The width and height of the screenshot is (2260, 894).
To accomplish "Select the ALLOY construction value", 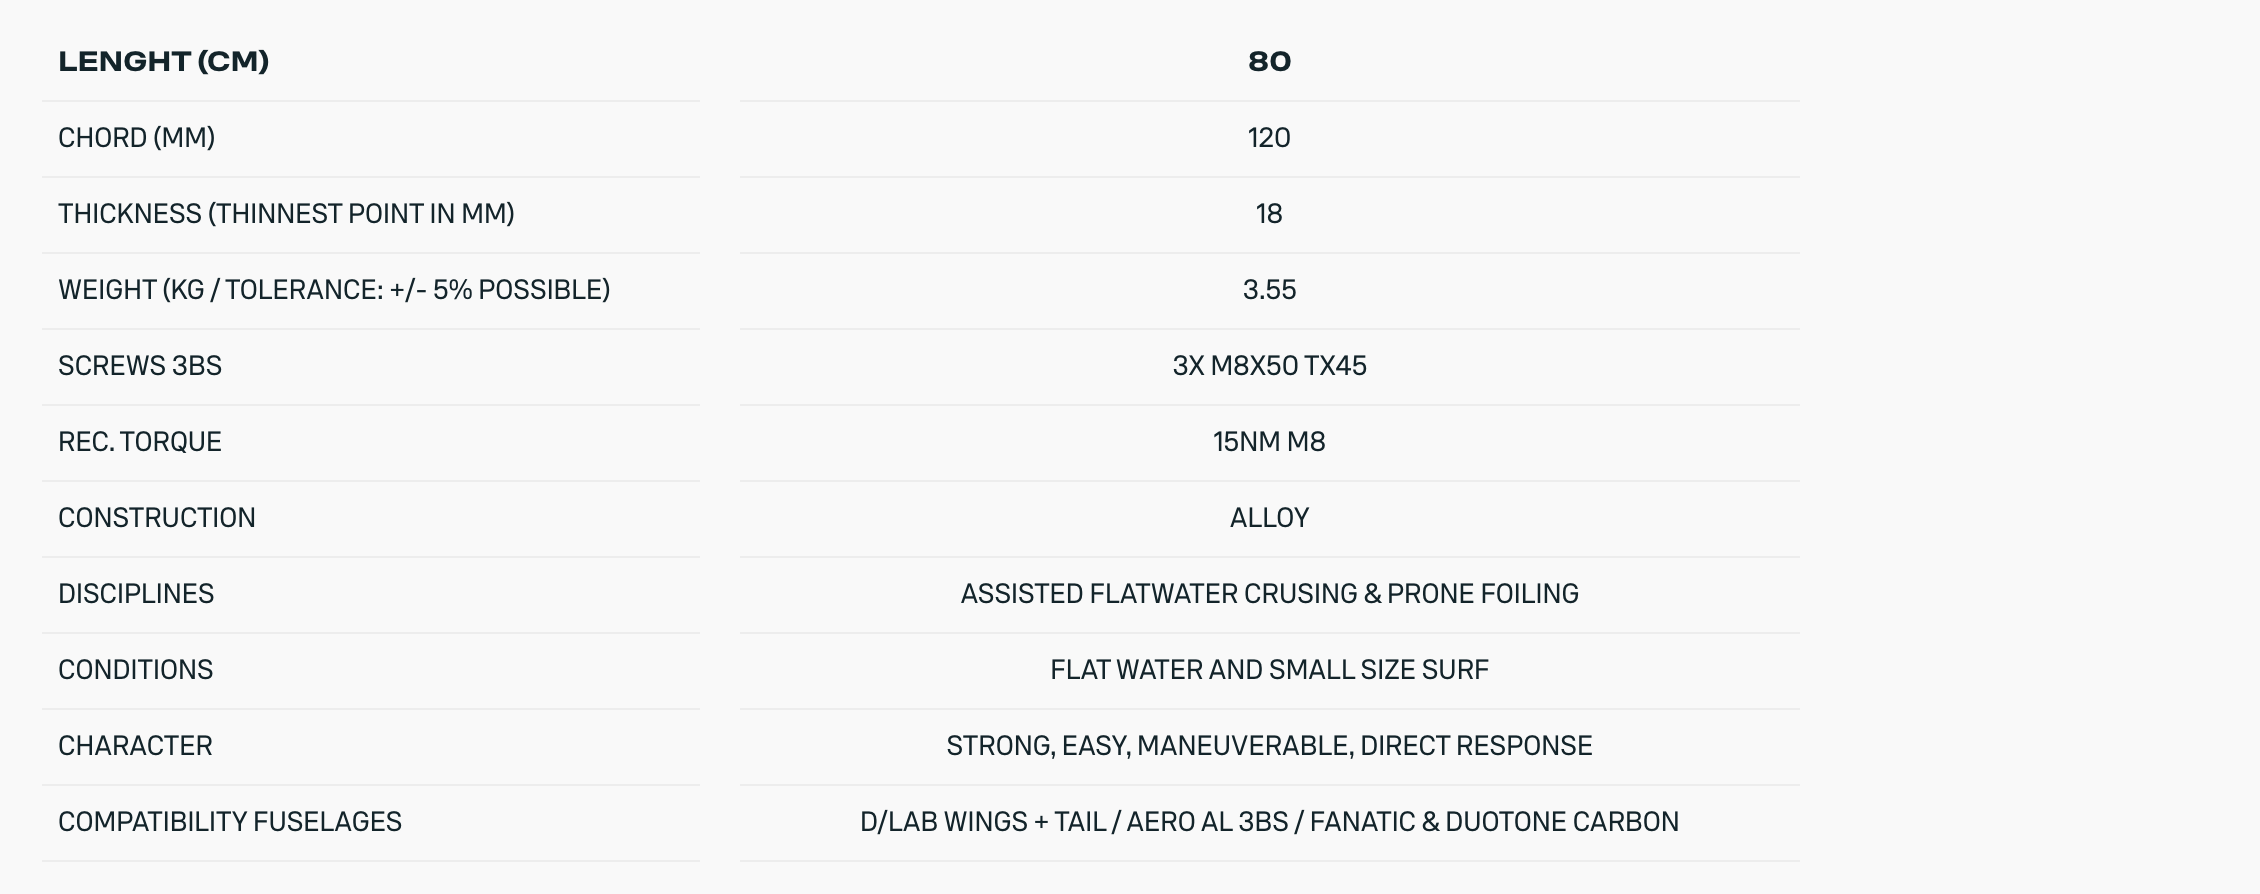I will pyautogui.click(x=1269, y=518).
